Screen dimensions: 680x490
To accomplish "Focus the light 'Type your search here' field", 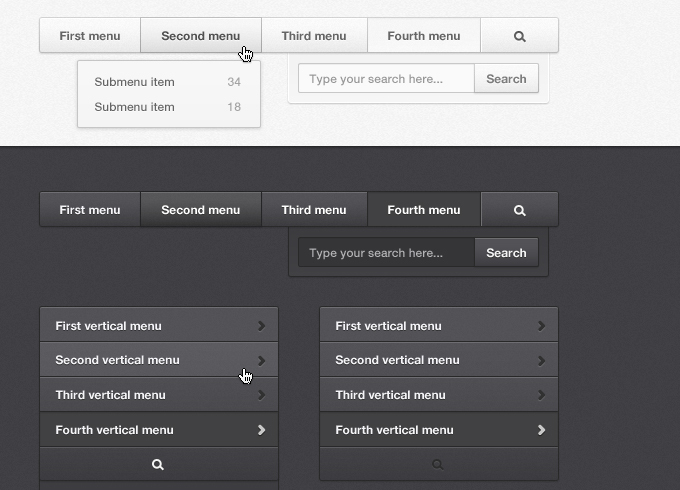I will 386,79.
